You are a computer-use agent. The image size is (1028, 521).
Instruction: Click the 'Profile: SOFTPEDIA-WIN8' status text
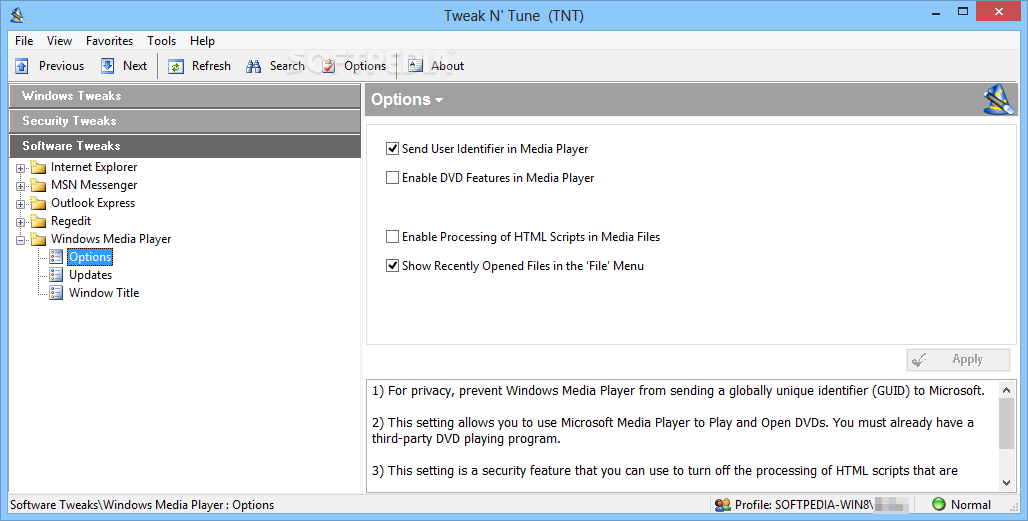pos(804,505)
